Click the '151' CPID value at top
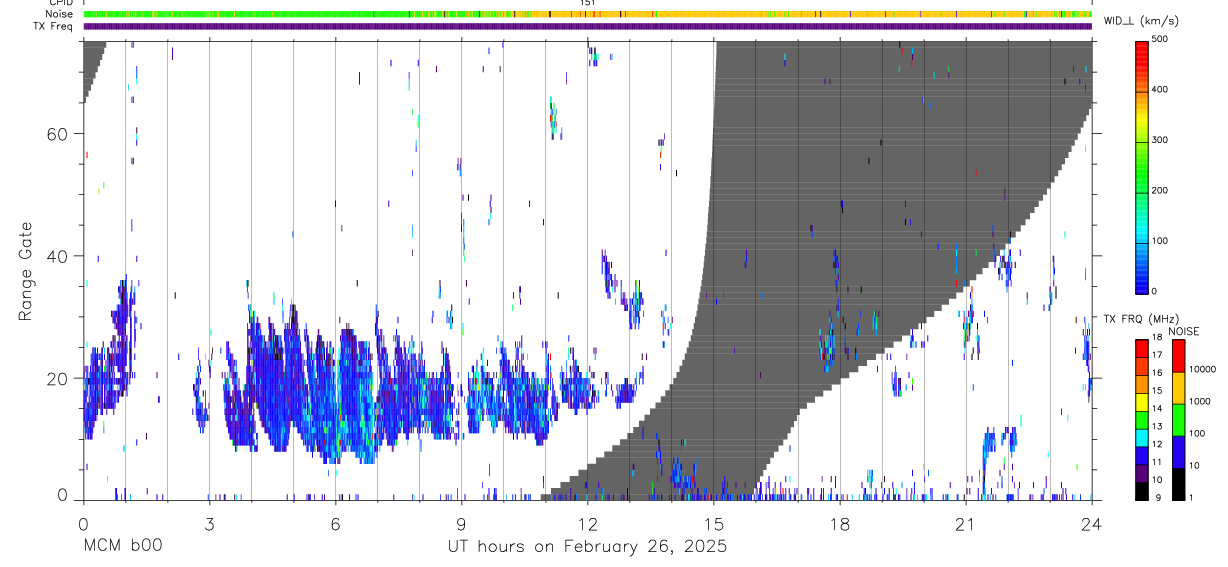 588,3
